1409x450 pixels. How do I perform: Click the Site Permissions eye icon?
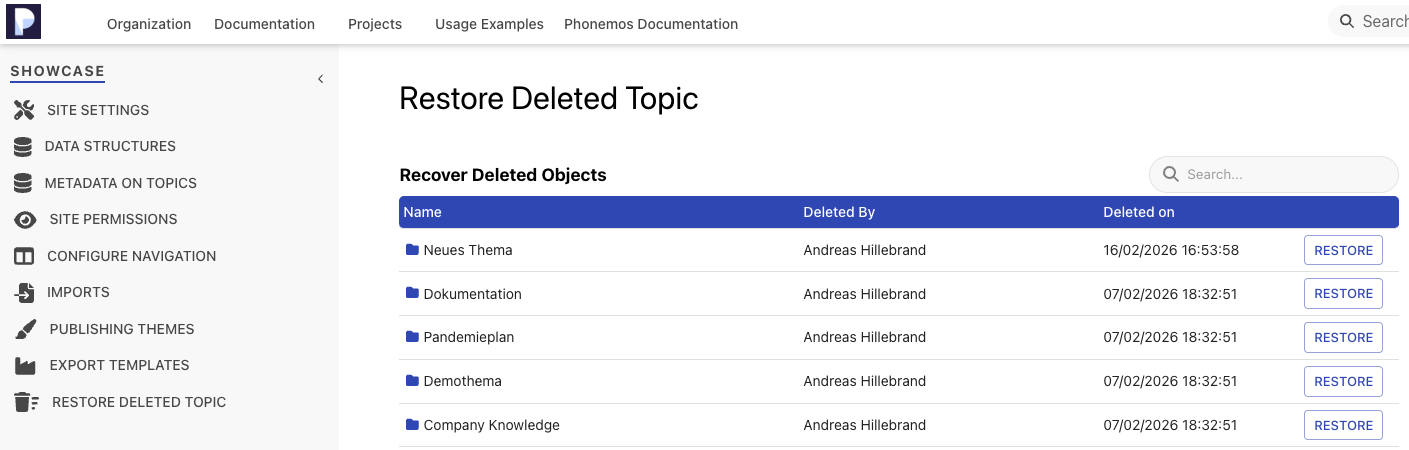point(25,220)
